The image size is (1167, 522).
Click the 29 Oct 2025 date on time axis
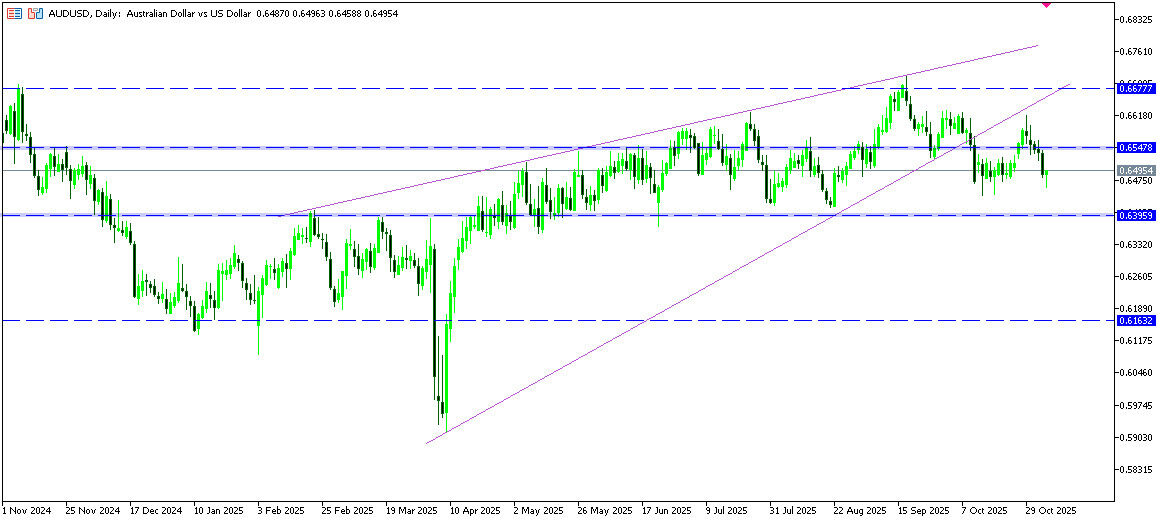1052,509
